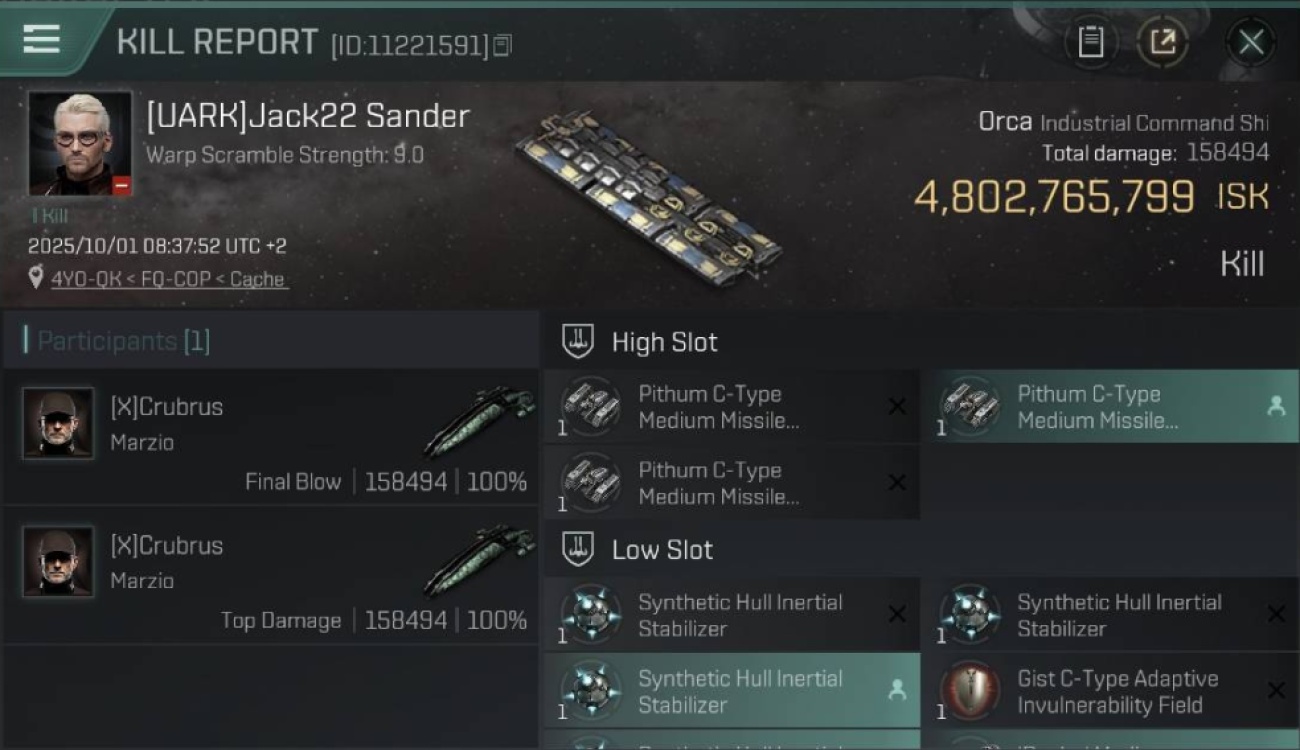Click the High Slot section icon

[578, 342]
